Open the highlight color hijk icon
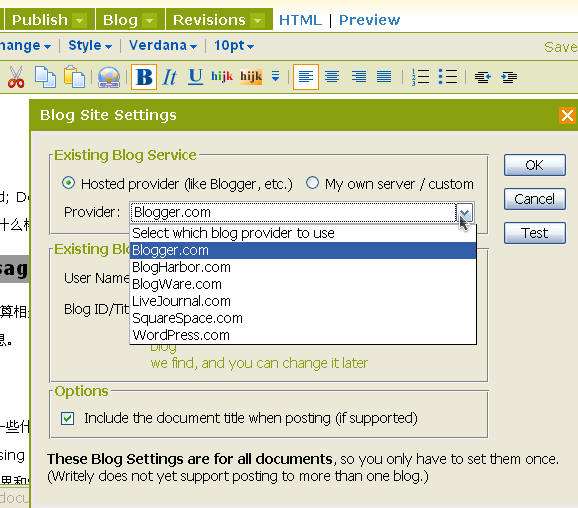Screen dimensions: 578x508 pyautogui.click(x=251, y=77)
